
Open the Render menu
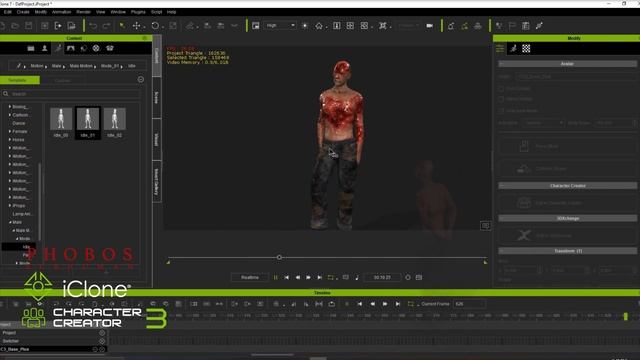[x=83, y=12]
